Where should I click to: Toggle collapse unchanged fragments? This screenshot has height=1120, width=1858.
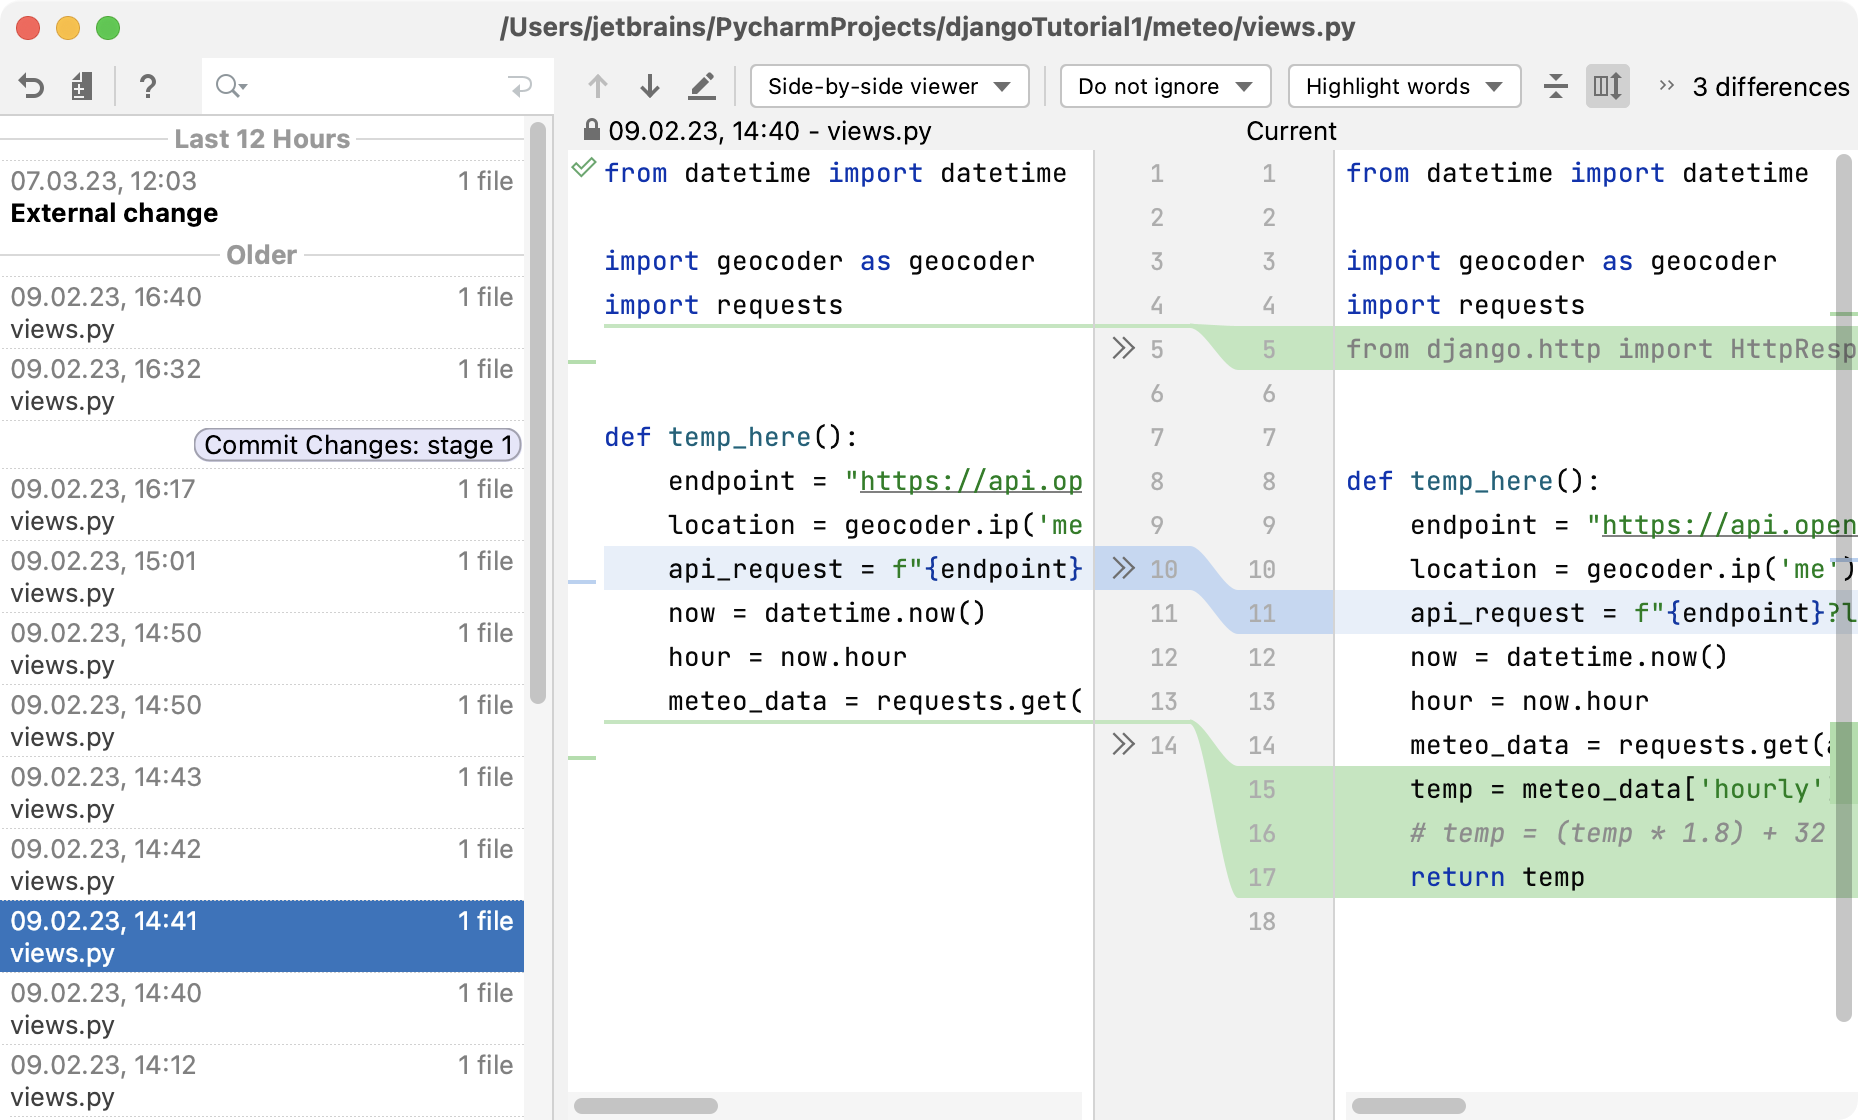coord(1556,87)
